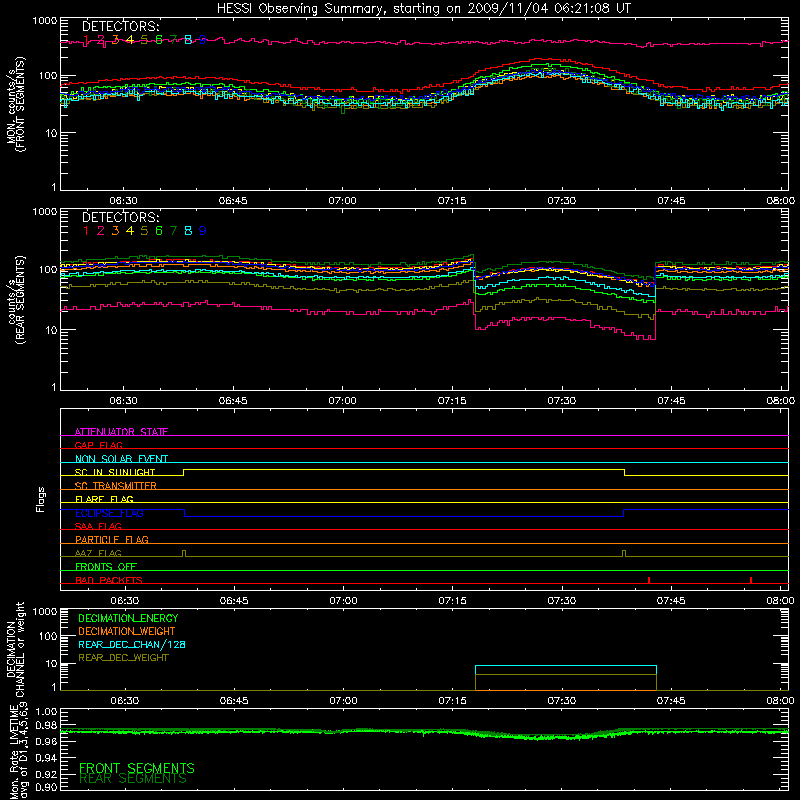Click 07:45 tick under decimation plot
Screen dimensions: 800x800
(671, 701)
